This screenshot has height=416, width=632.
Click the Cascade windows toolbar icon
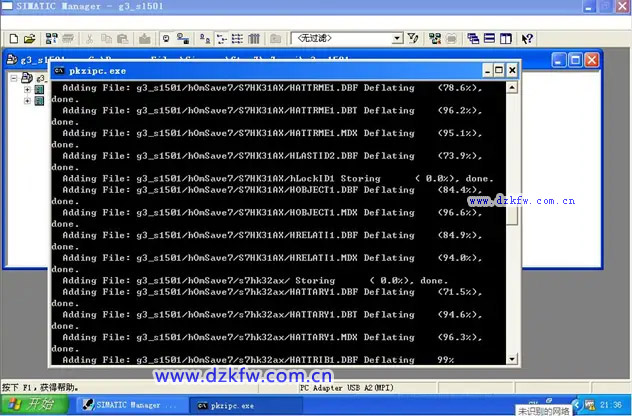pos(473,38)
